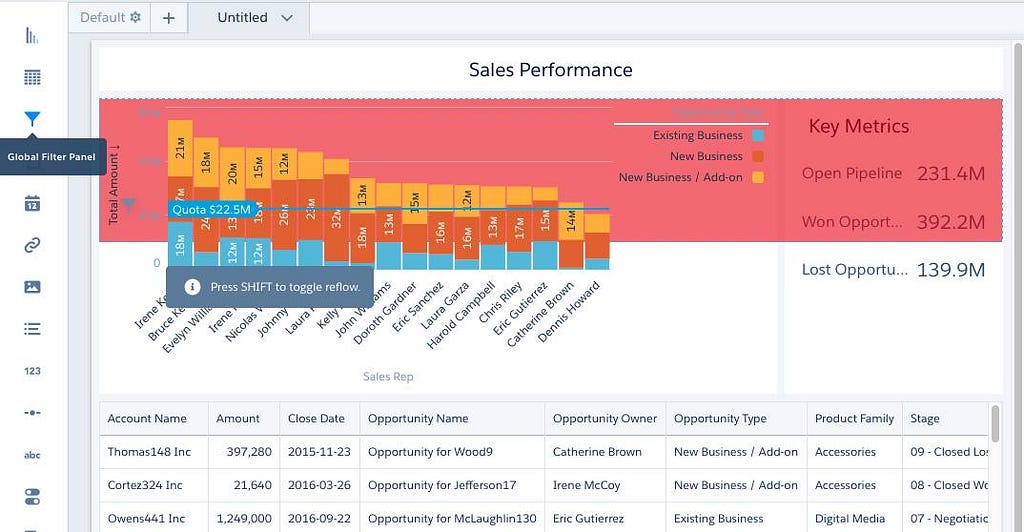Select the image widget icon
The height and width of the screenshot is (532, 1024).
pos(32,287)
